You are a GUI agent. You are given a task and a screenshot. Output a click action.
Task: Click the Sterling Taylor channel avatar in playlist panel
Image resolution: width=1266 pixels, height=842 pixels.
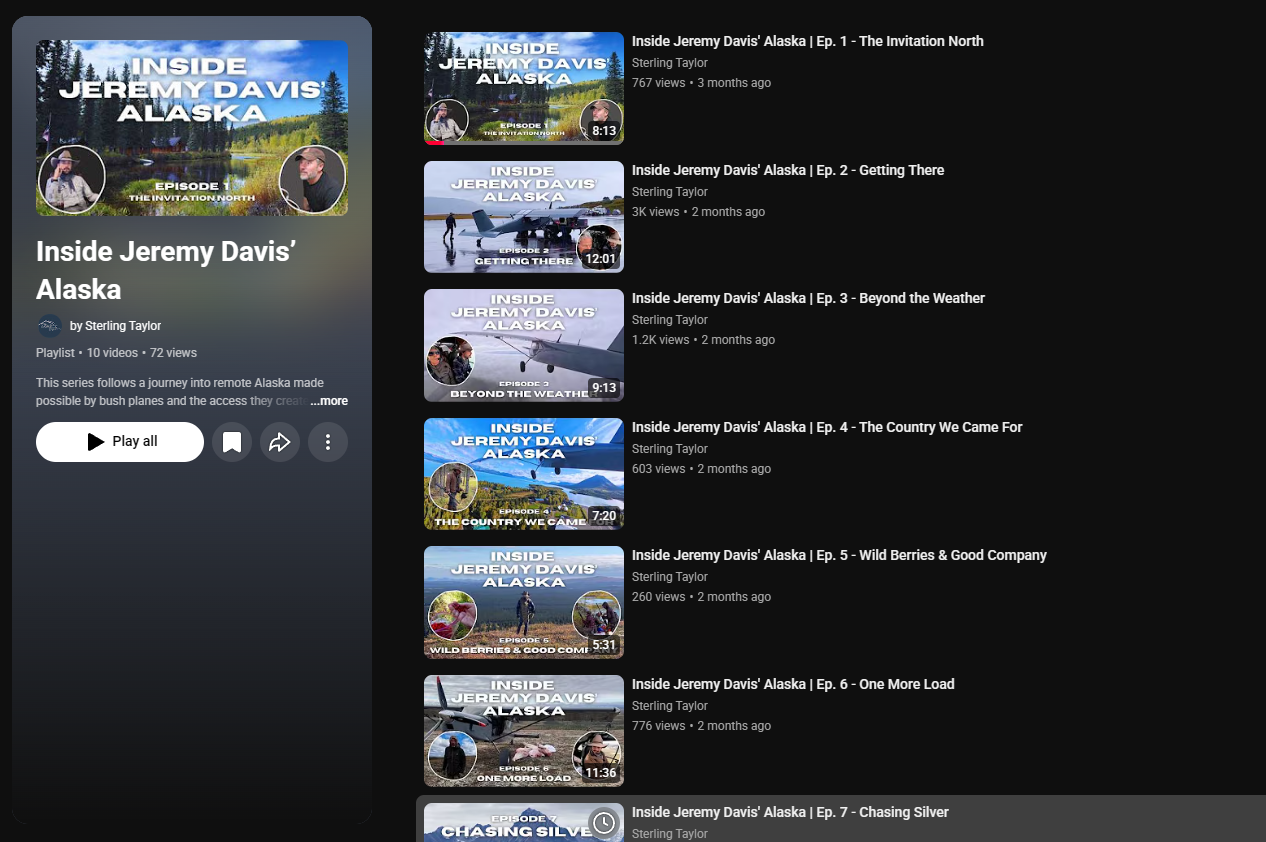tap(49, 326)
